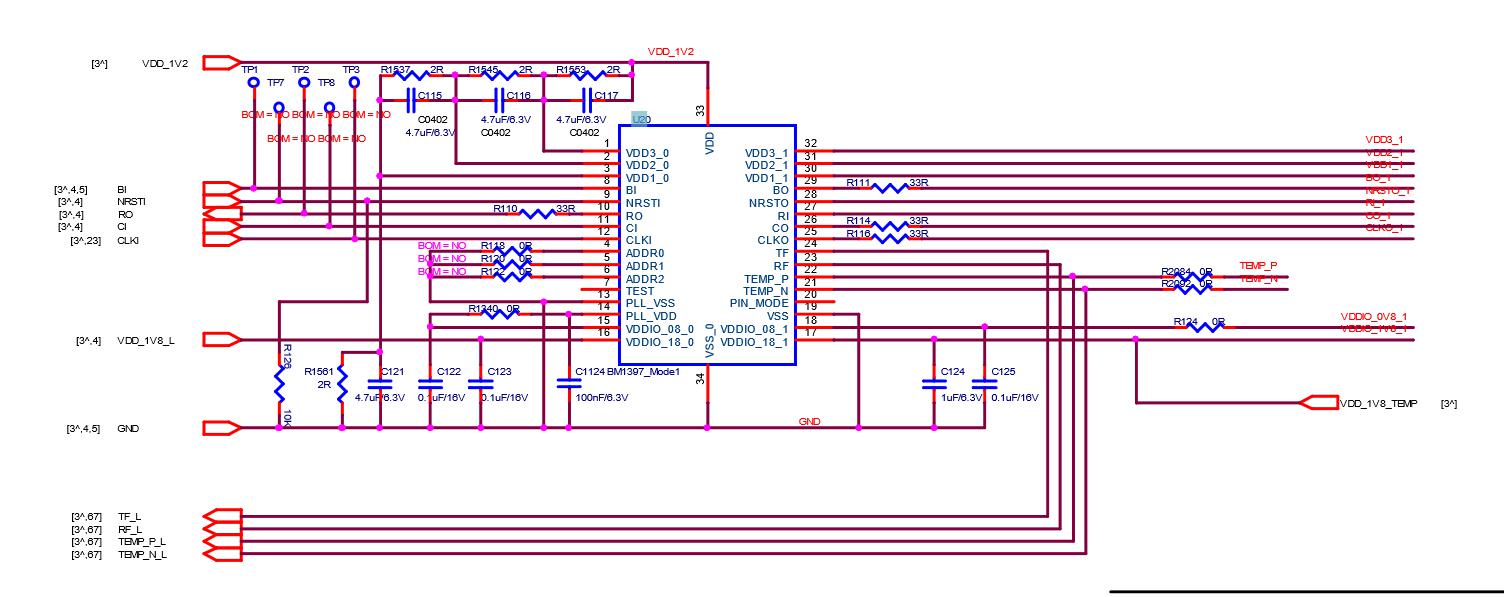Select the BM1397_Mode1 part name label
1504x597 pixels.
click(643, 372)
